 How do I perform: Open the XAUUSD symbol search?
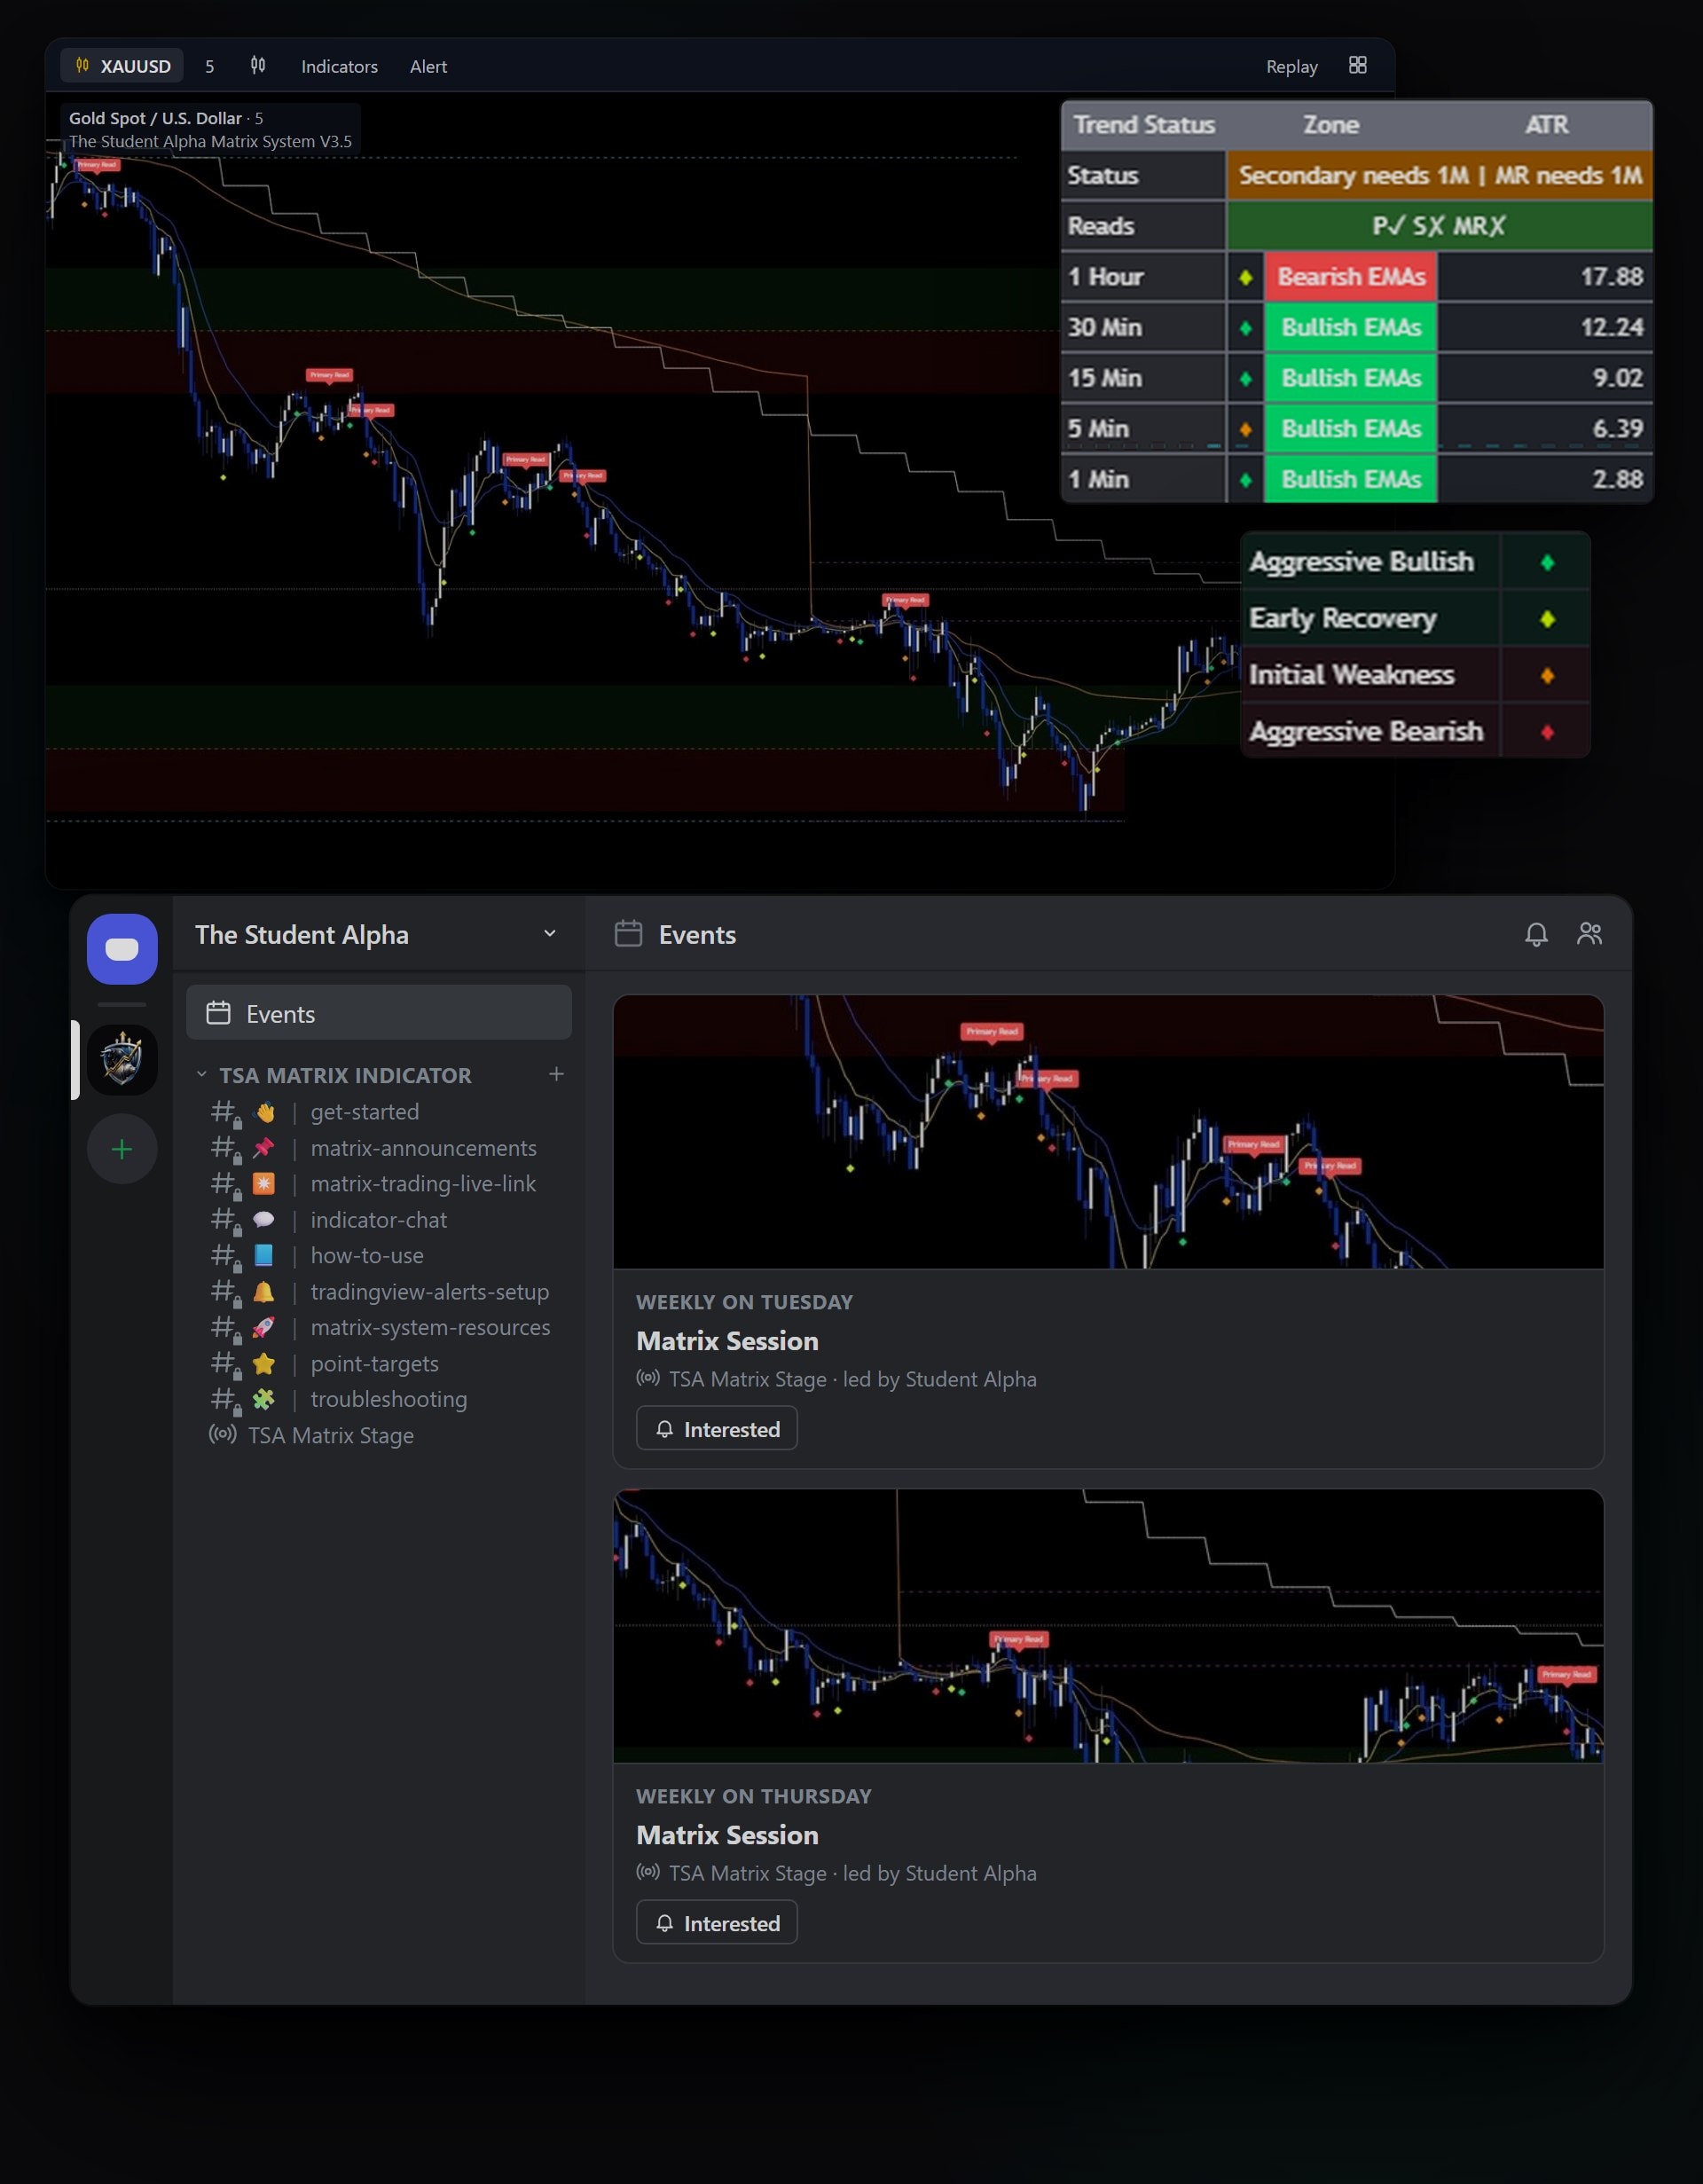[x=122, y=66]
